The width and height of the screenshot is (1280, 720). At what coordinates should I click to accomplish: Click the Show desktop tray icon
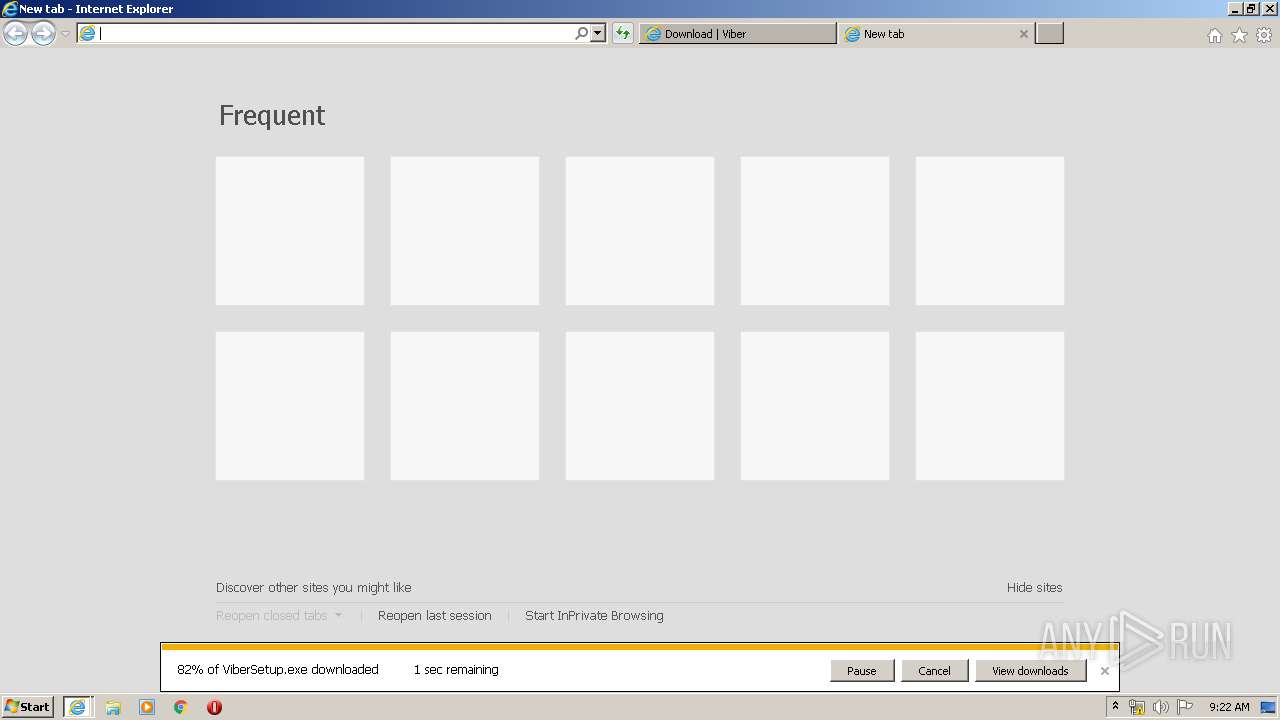pyautogui.click(x=1269, y=707)
